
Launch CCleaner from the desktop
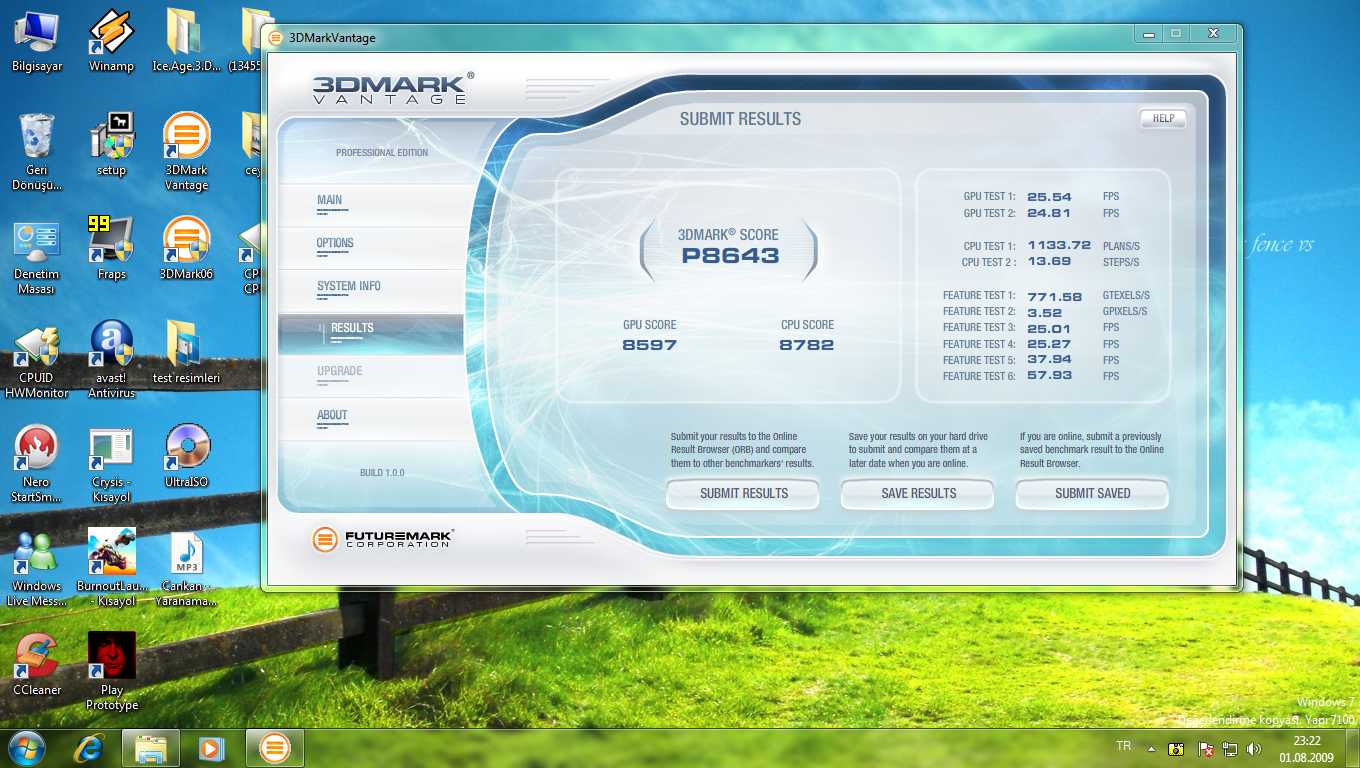(x=37, y=664)
